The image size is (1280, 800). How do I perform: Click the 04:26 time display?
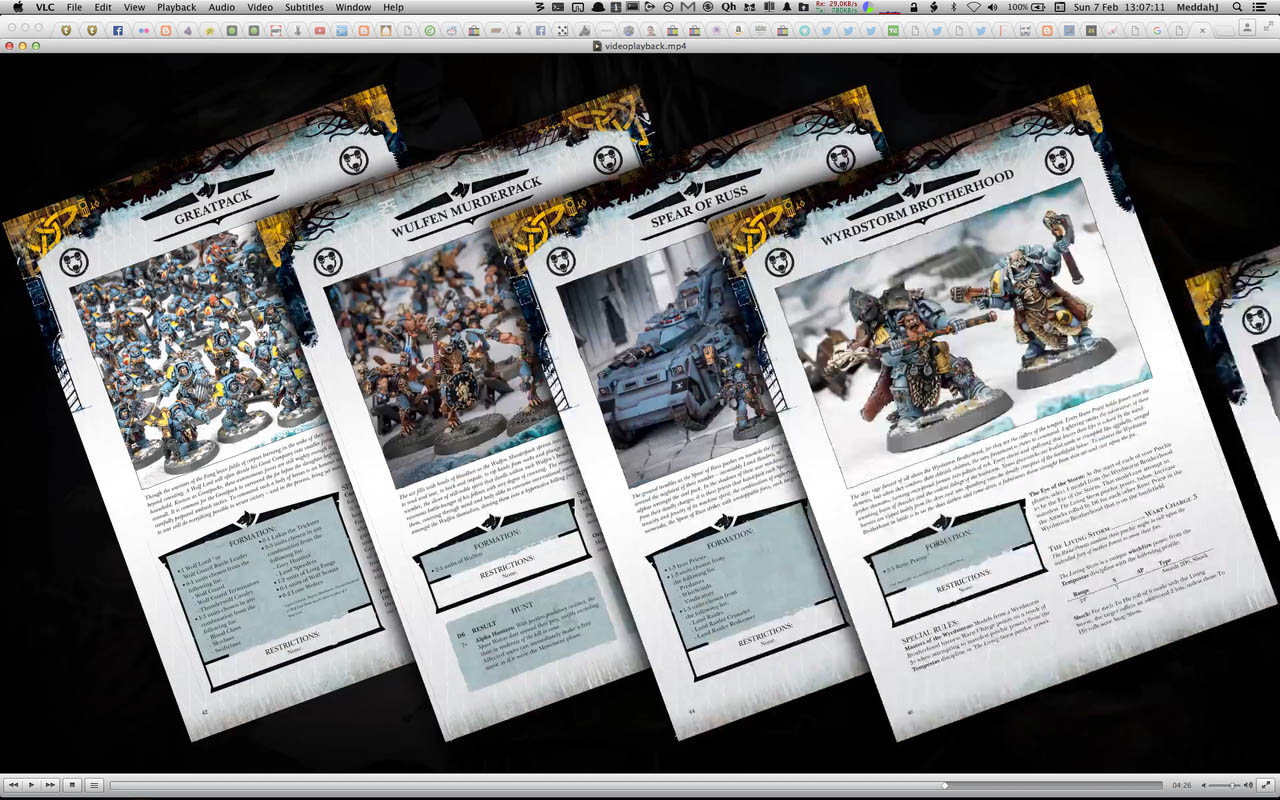click(x=1181, y=786)
